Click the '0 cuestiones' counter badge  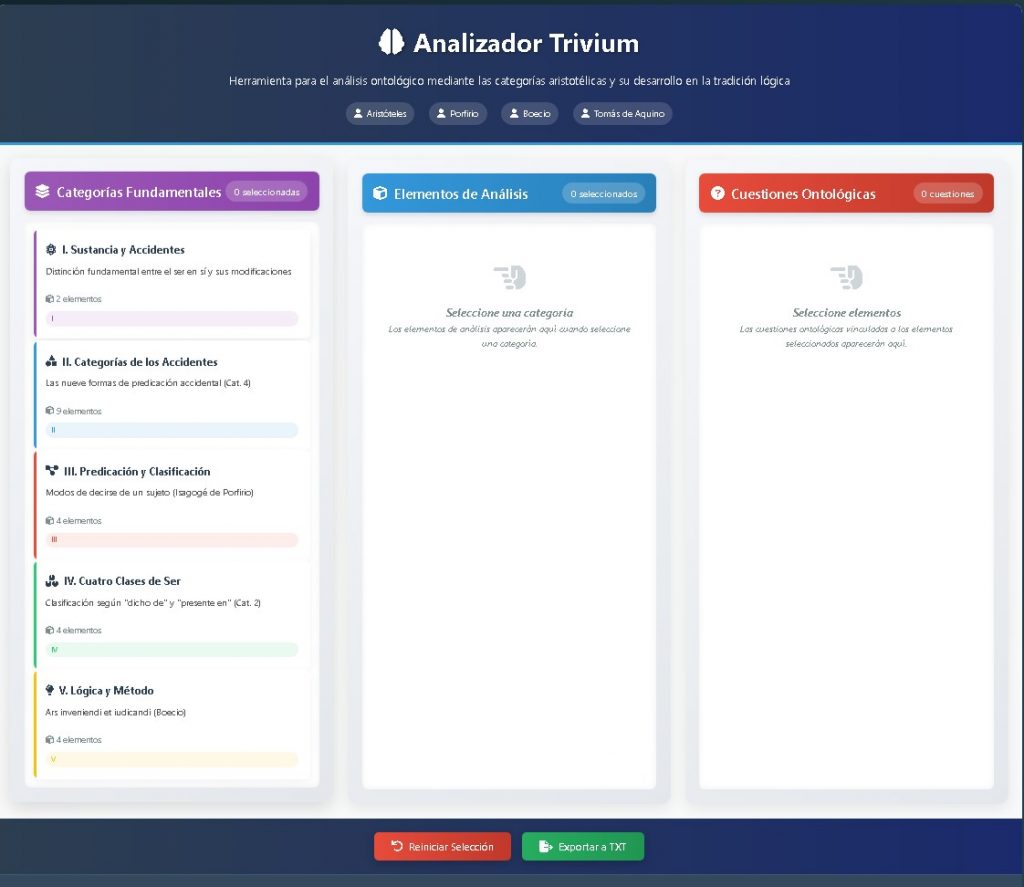click(947, 194)
